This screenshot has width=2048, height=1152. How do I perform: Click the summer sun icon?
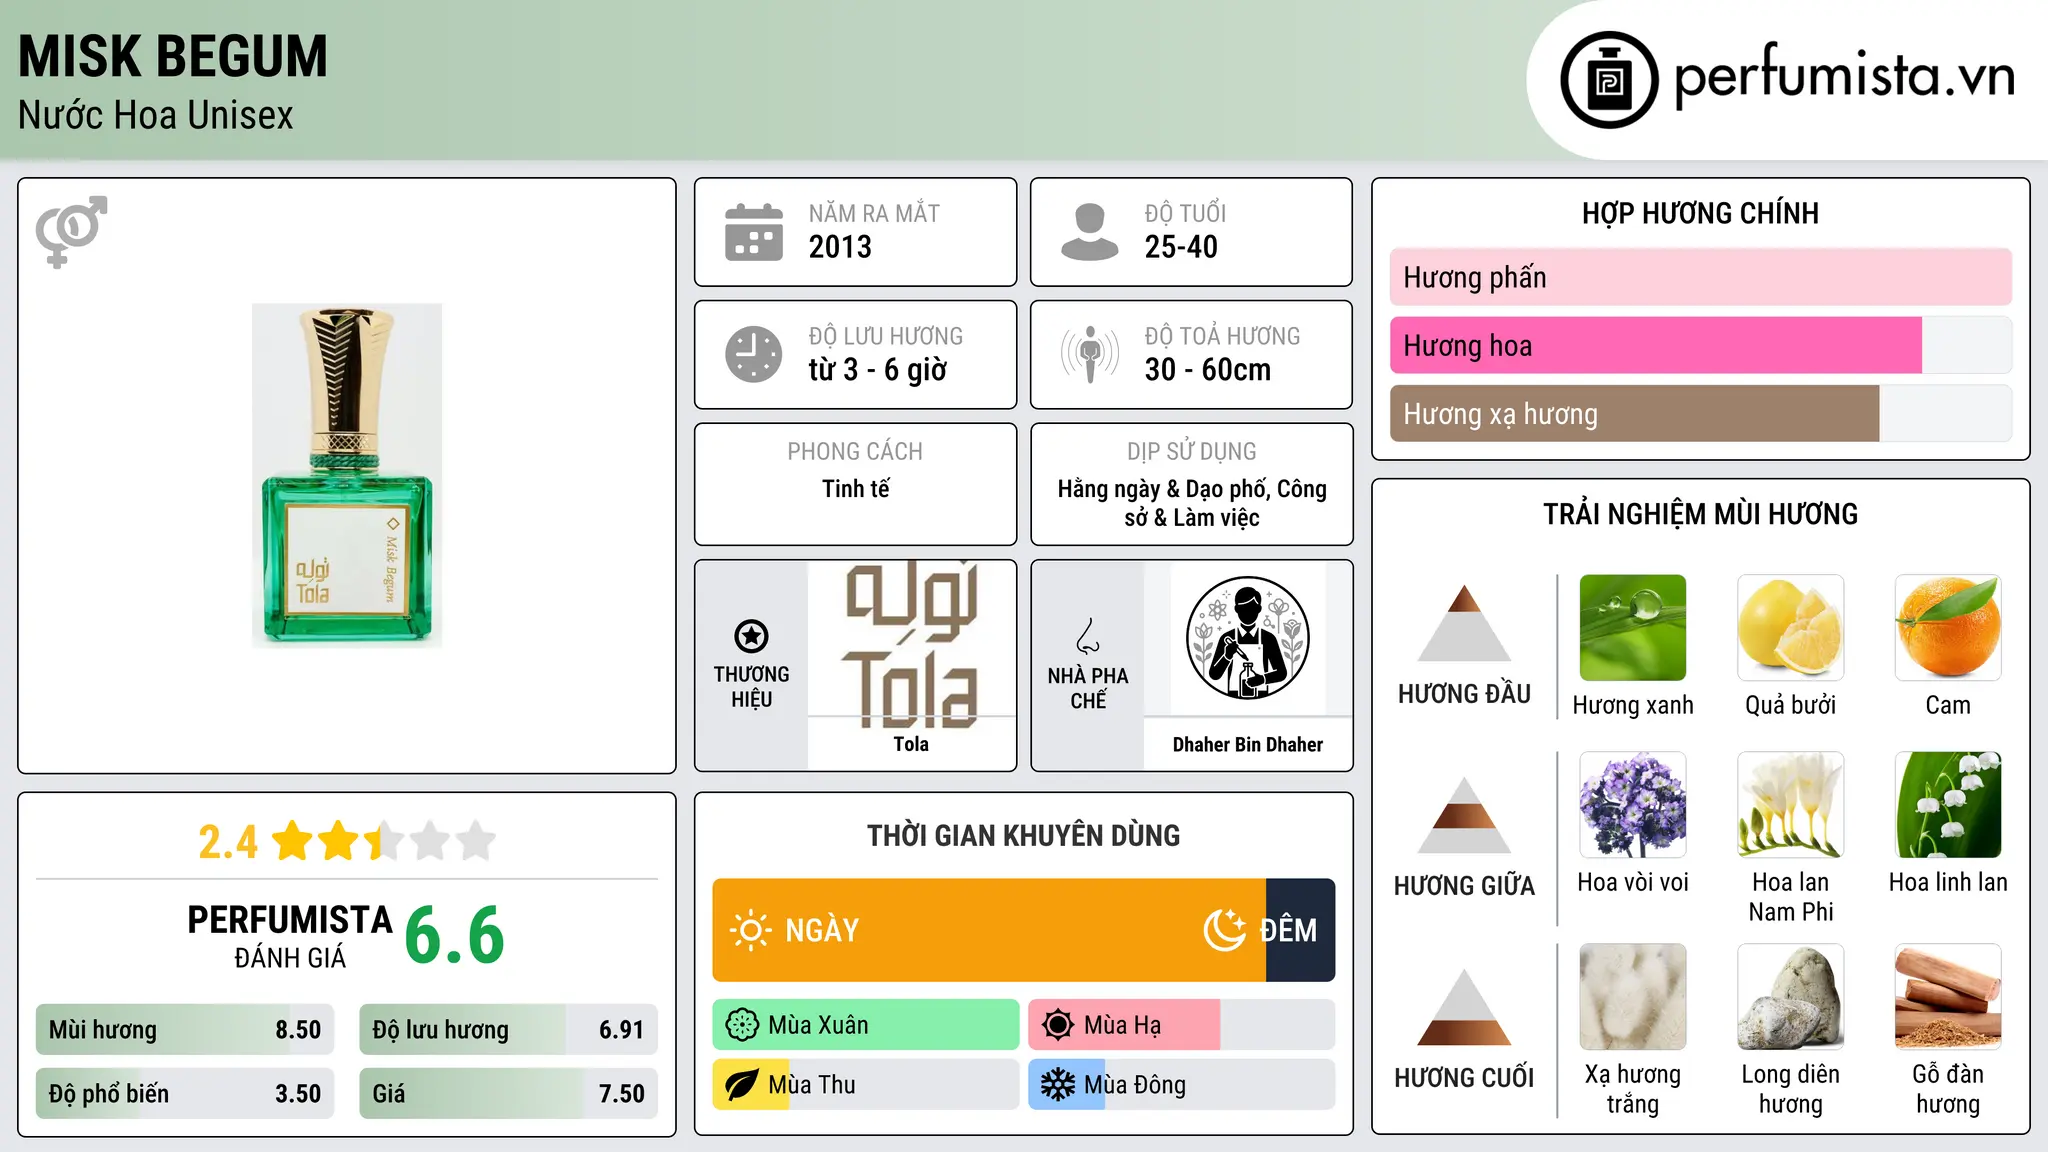pyautogui.click(x=1058, y=1025)
